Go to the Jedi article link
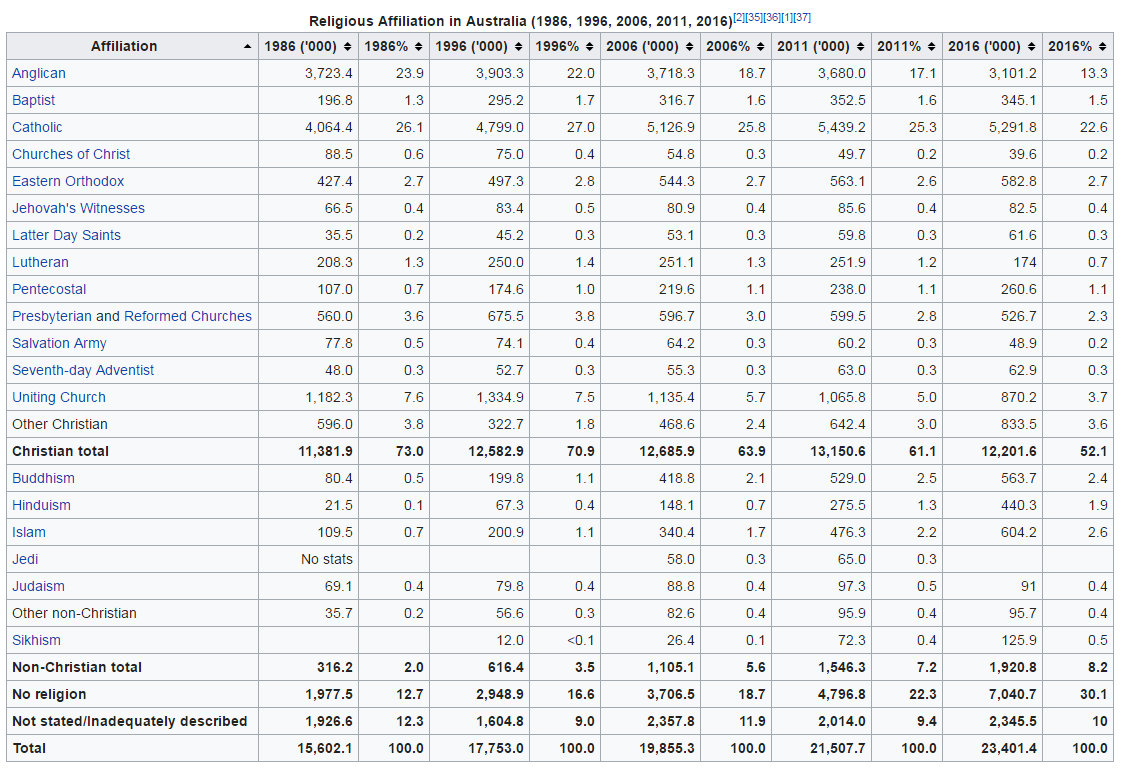Screen dimensions: 1130x771 click(25, 559)
